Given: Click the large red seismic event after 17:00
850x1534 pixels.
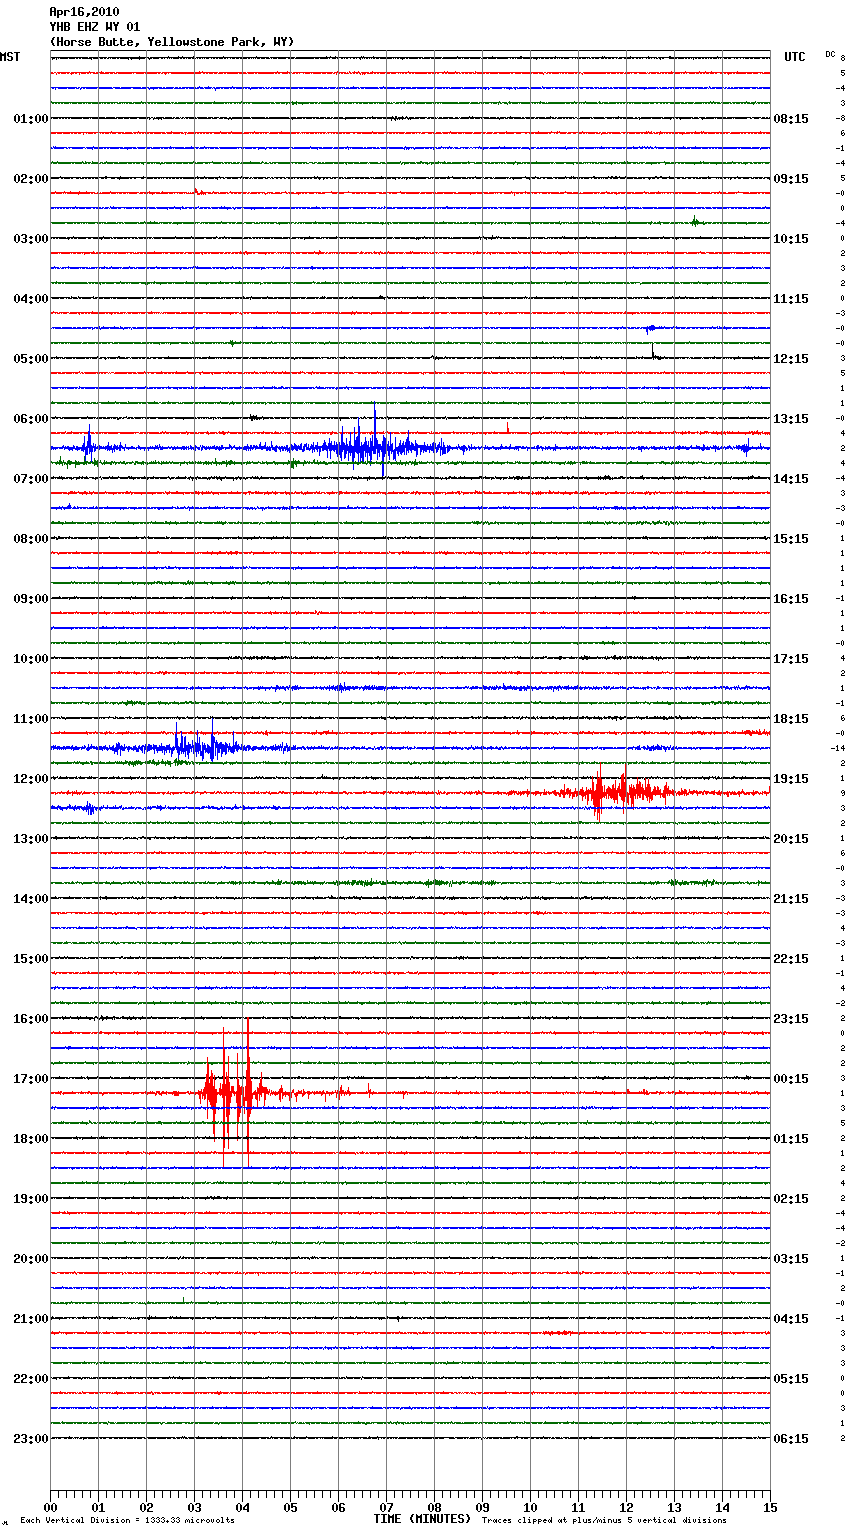Looking at the screenshot, I should (x=232, y=1093).
